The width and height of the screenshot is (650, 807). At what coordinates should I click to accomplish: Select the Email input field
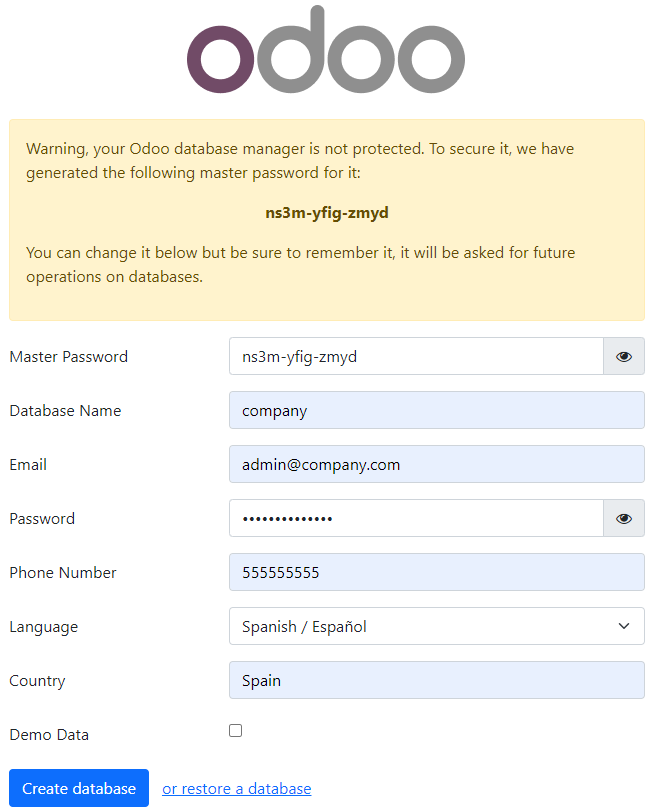436,464
